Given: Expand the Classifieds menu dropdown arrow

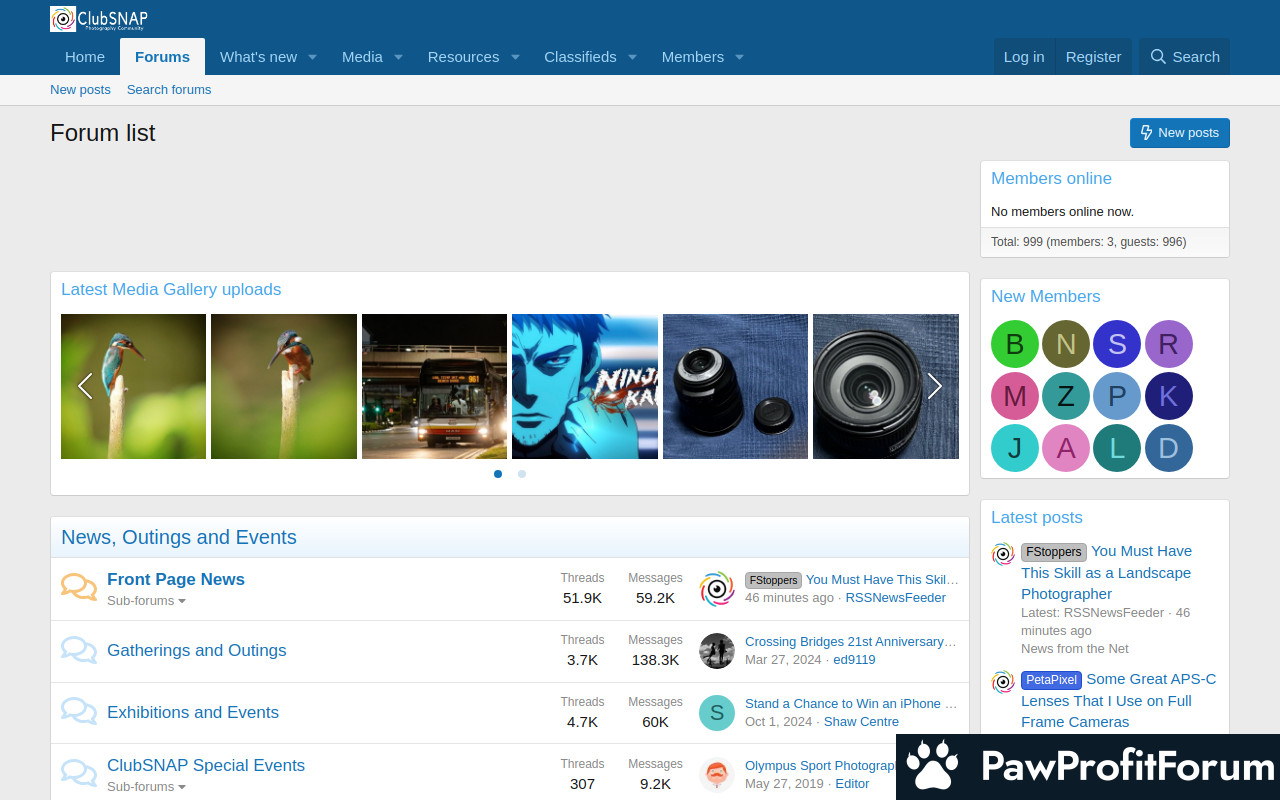Looking at the screenshot, I should [x=632, y=57].
